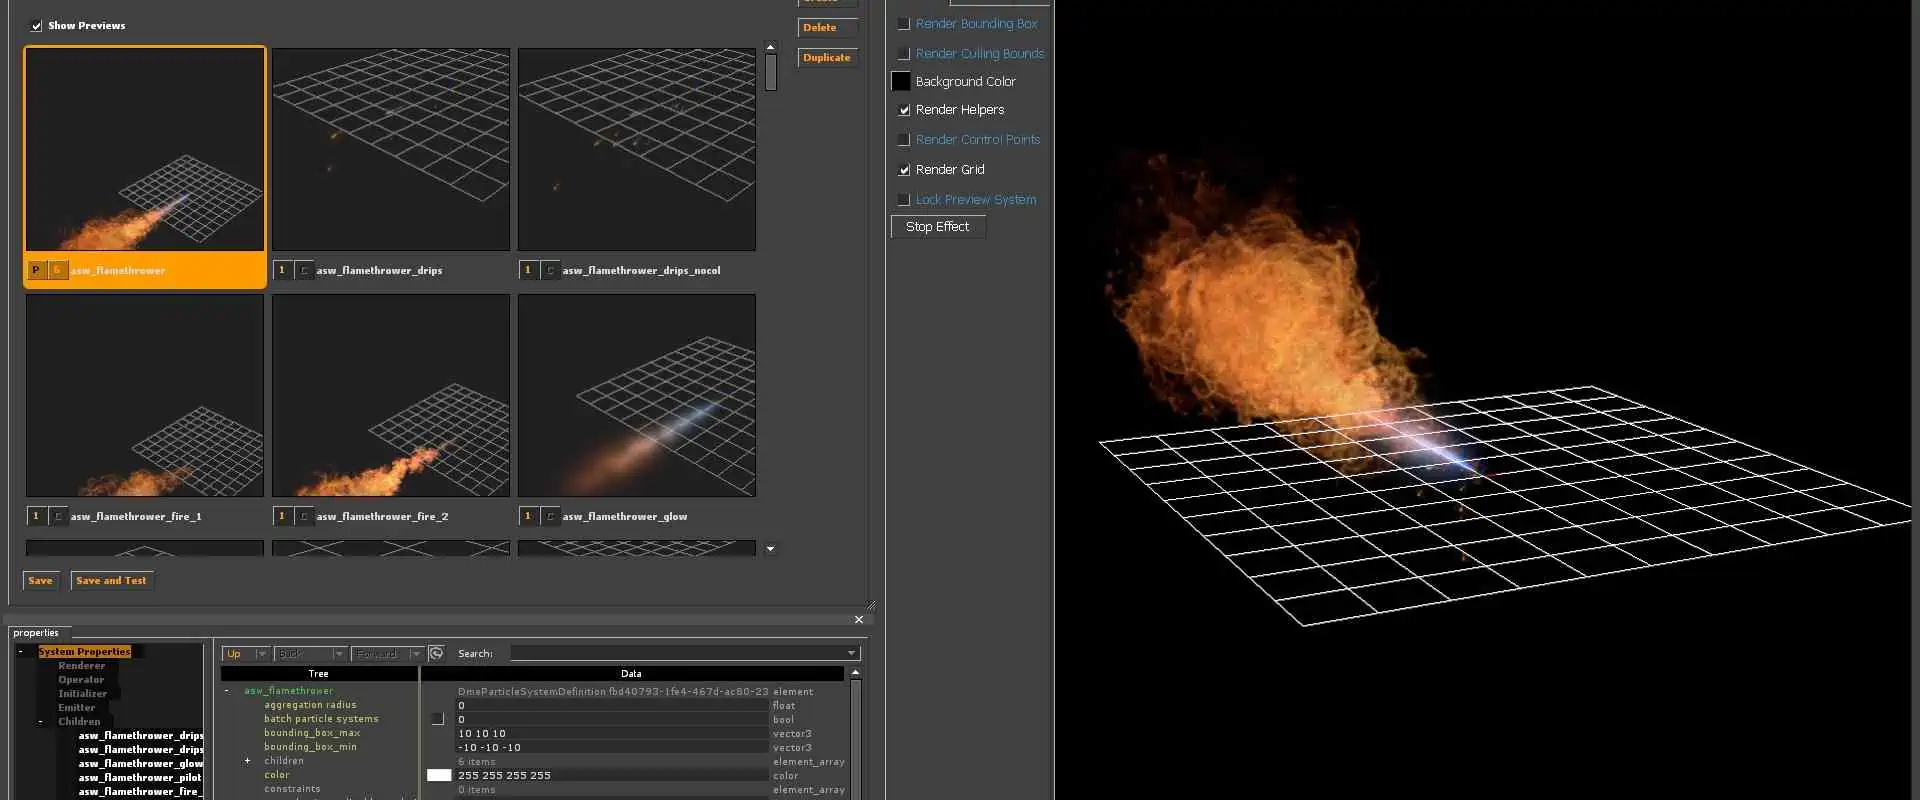Click the 1 badge beside asw_flamethrower_fire_2

point(282,516)
